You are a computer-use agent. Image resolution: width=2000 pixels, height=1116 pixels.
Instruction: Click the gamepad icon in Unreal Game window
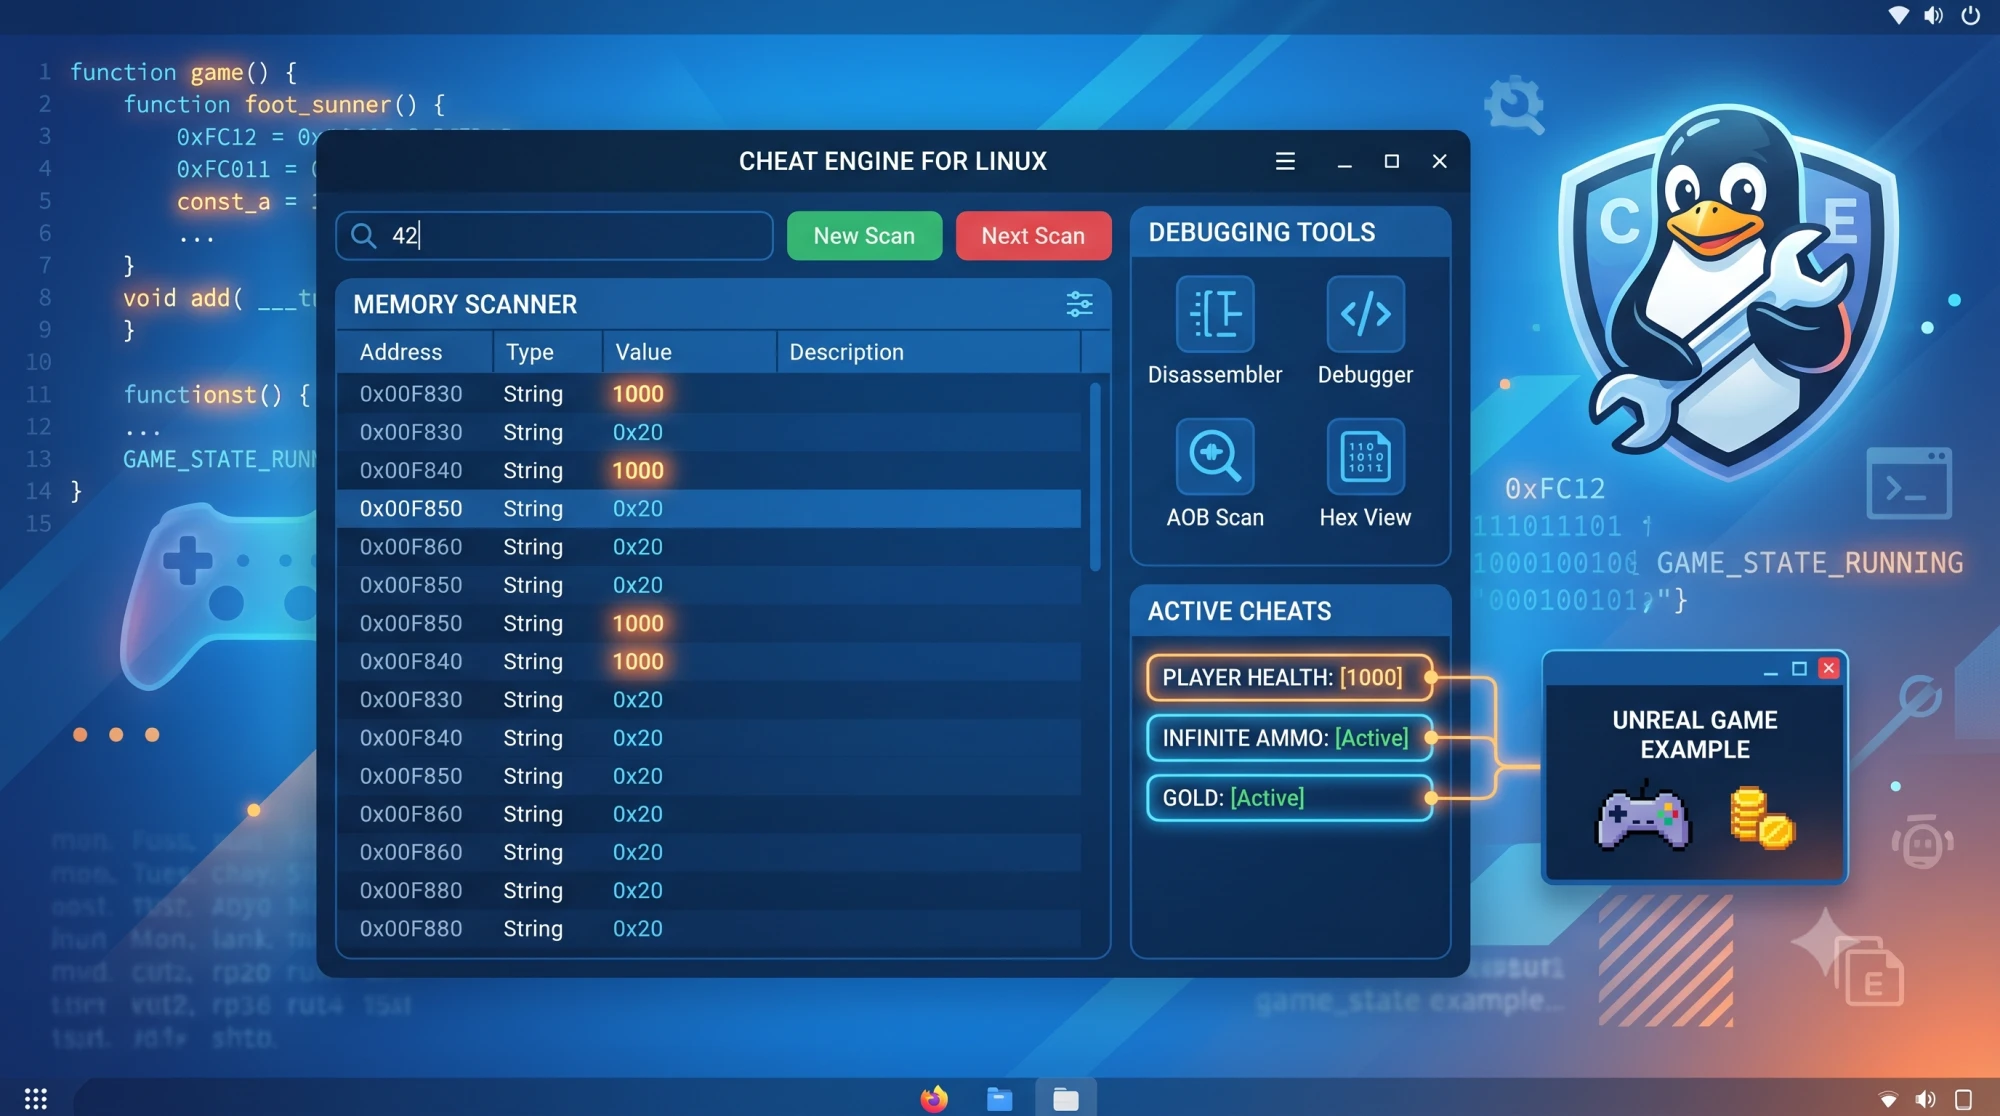[x=1643, y=817]
